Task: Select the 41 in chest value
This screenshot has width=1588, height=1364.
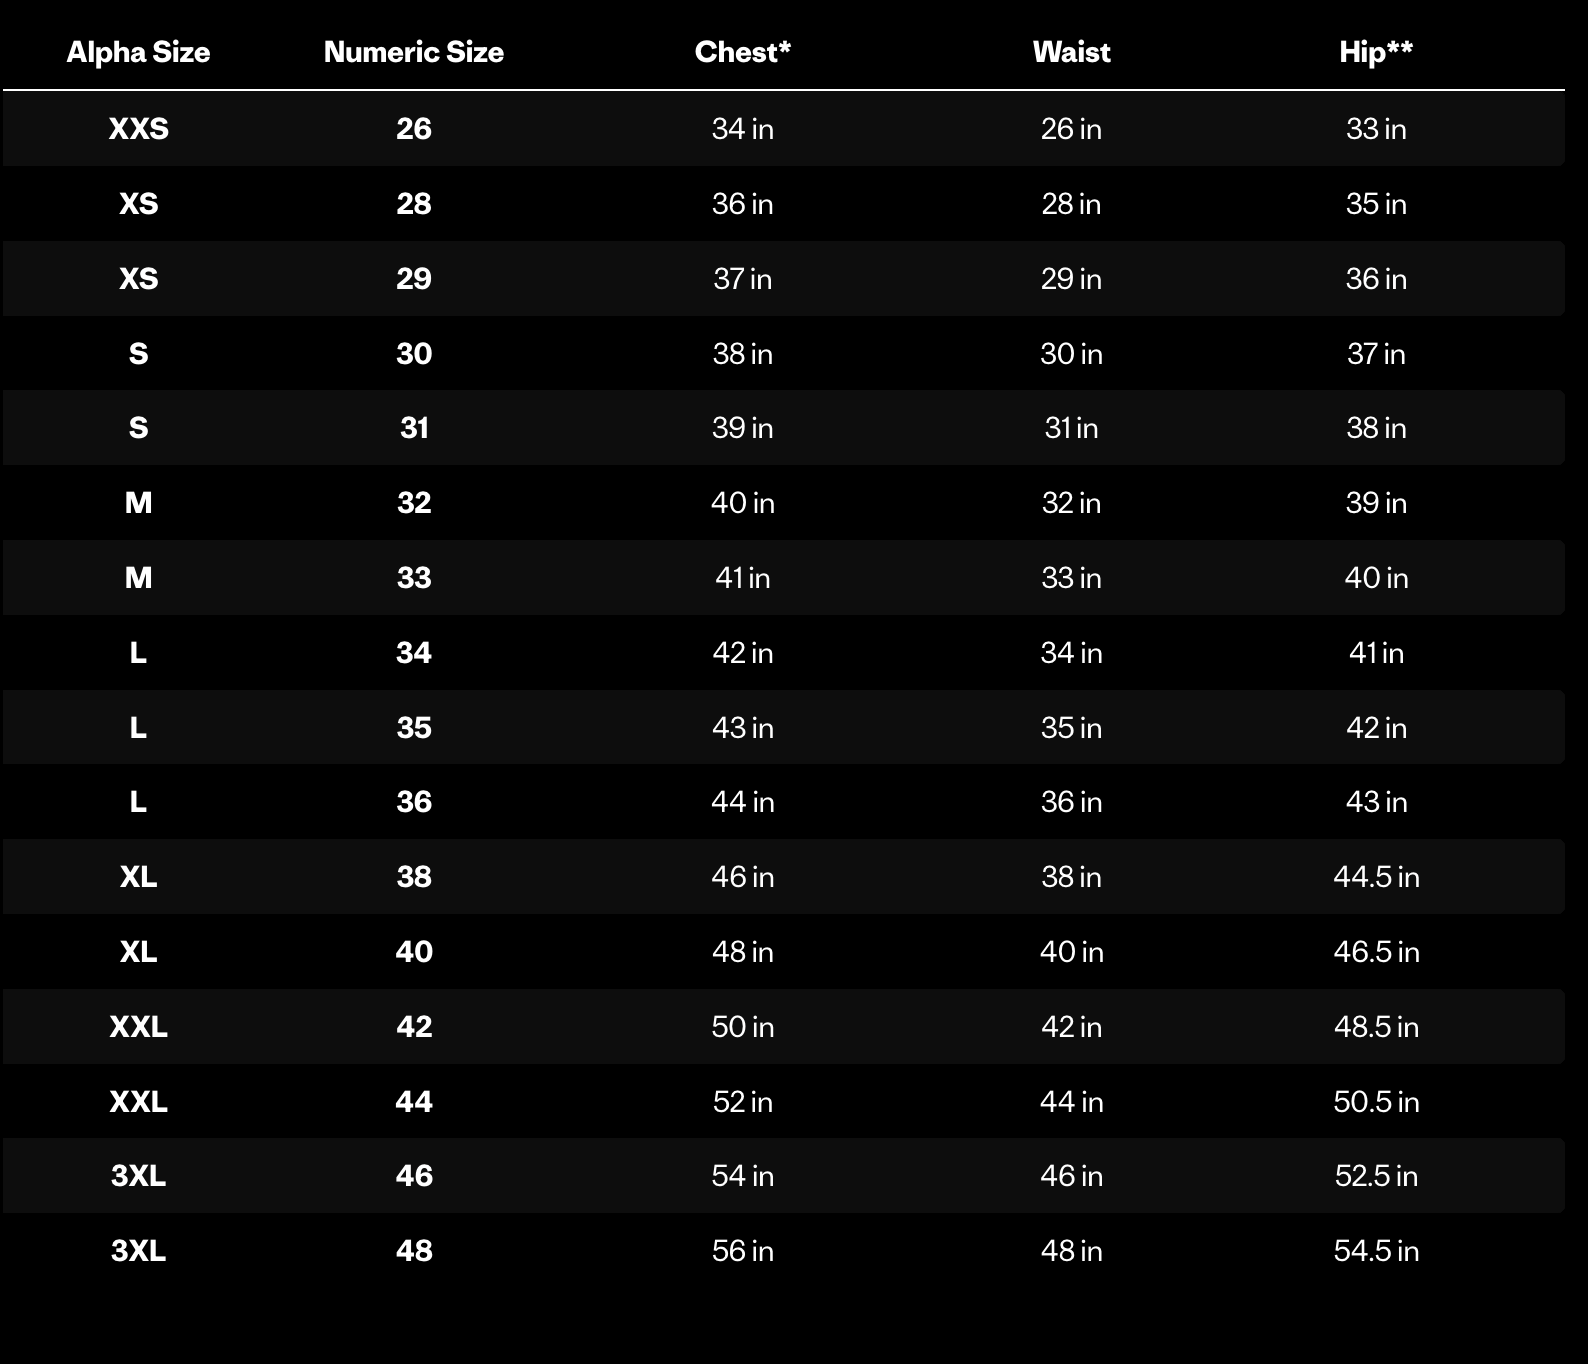Action: [x=742, y=578]
